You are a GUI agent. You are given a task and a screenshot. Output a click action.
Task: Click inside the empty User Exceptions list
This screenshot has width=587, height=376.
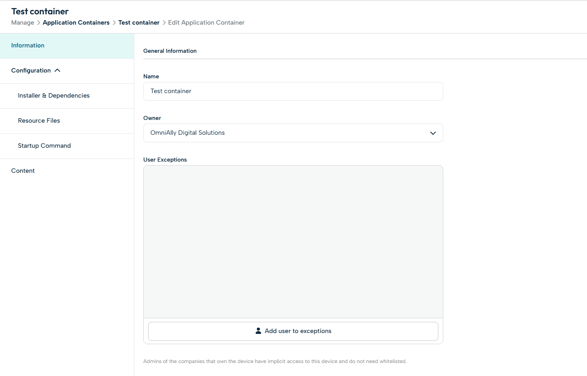293,242
